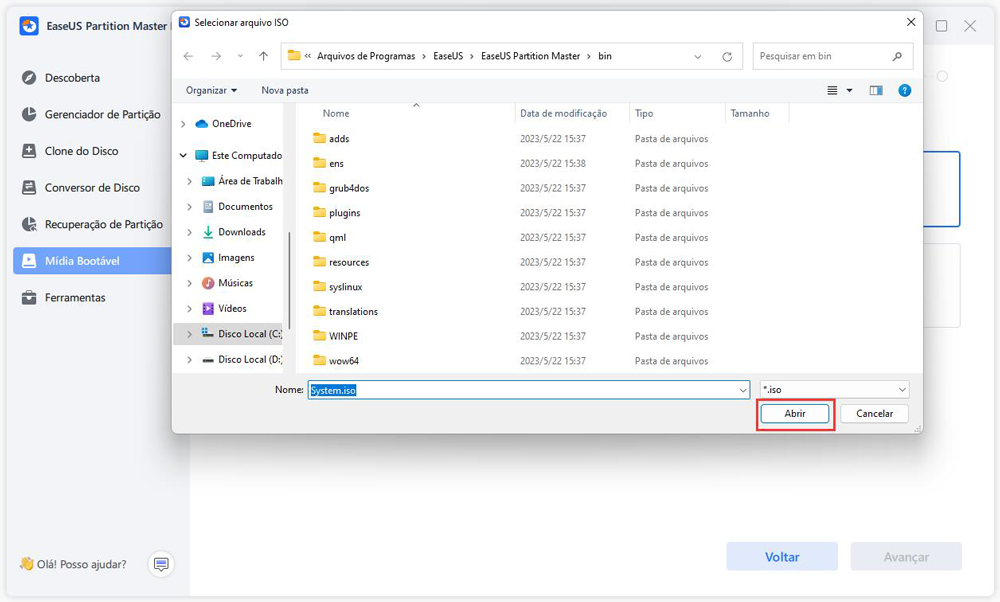Create a Nova pasta
This screenshot has width=1000, height=602.
pyautogui.click(x=285, y=91)
